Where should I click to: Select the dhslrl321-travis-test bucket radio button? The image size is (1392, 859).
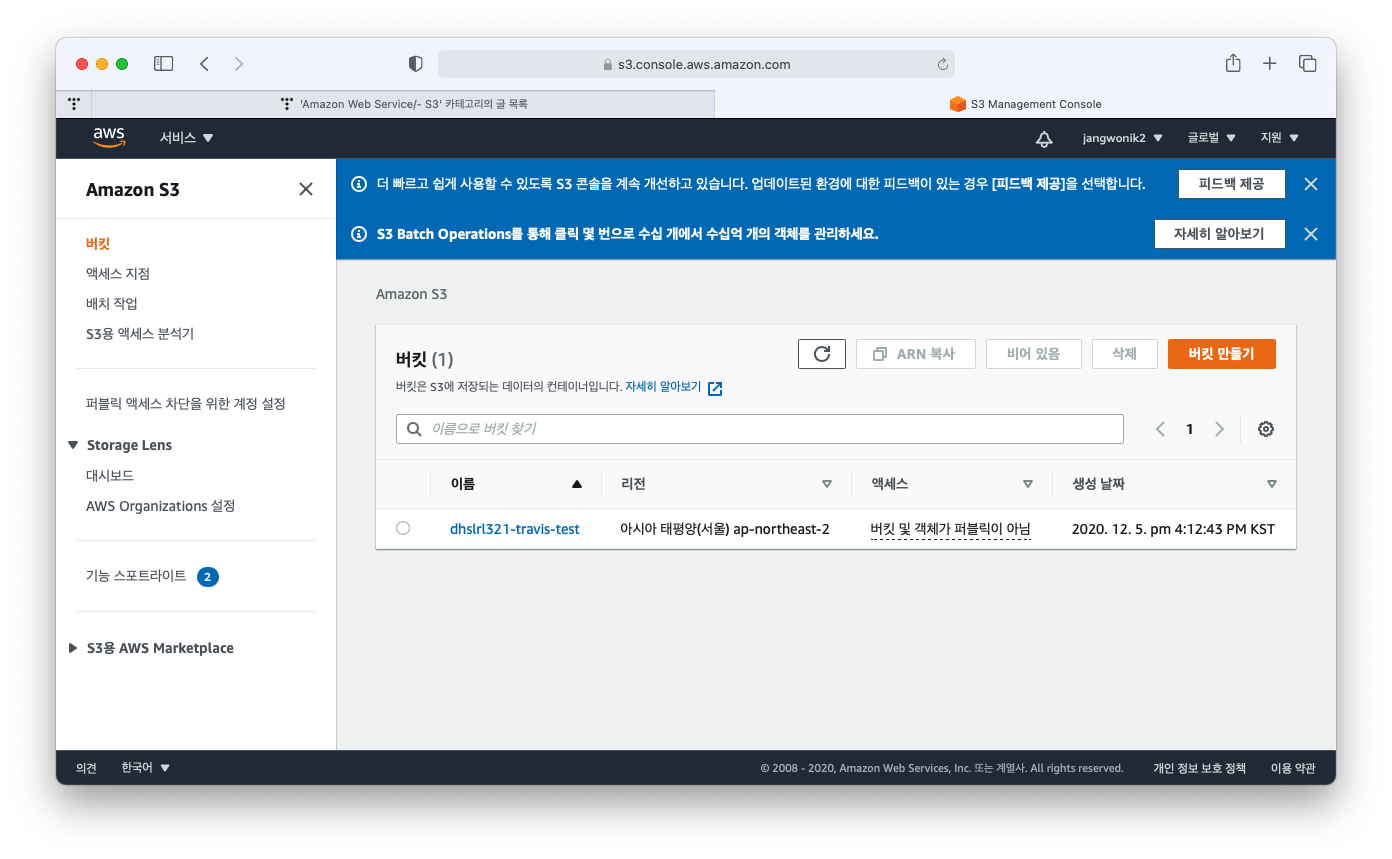tap(403, 528)
